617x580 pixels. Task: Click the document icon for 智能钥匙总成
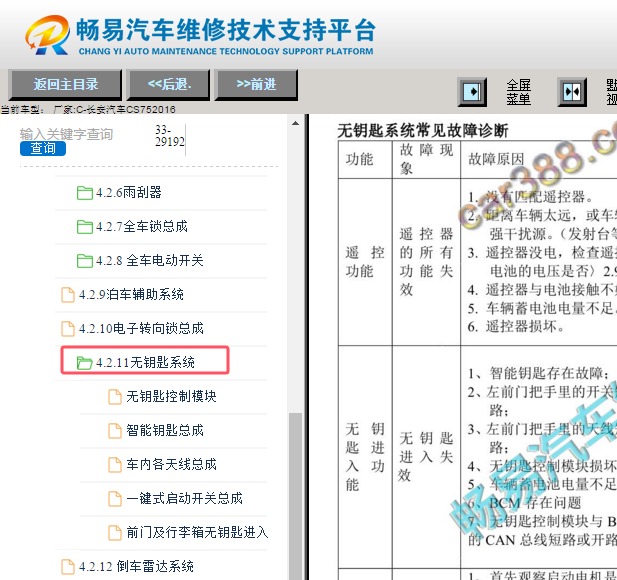point(115,430)
